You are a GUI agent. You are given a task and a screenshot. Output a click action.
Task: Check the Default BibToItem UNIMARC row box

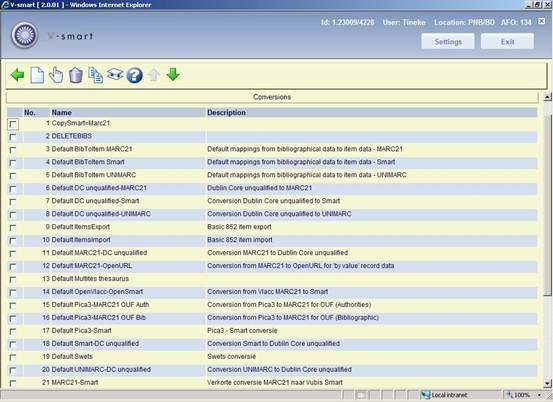(x=13, y=176)
